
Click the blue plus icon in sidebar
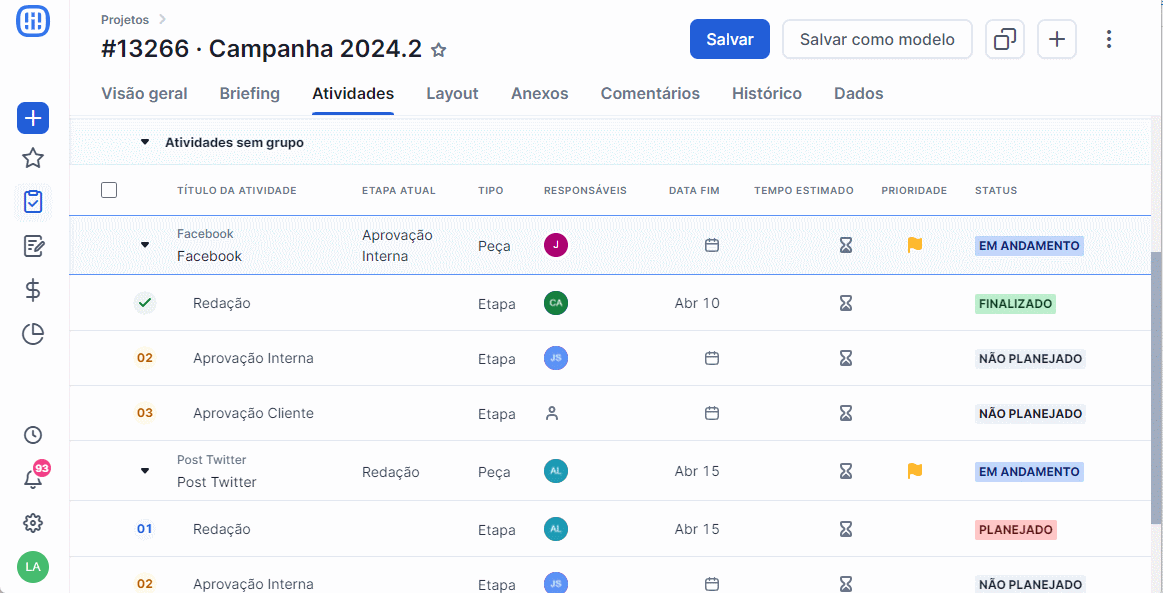coord(33,118)
